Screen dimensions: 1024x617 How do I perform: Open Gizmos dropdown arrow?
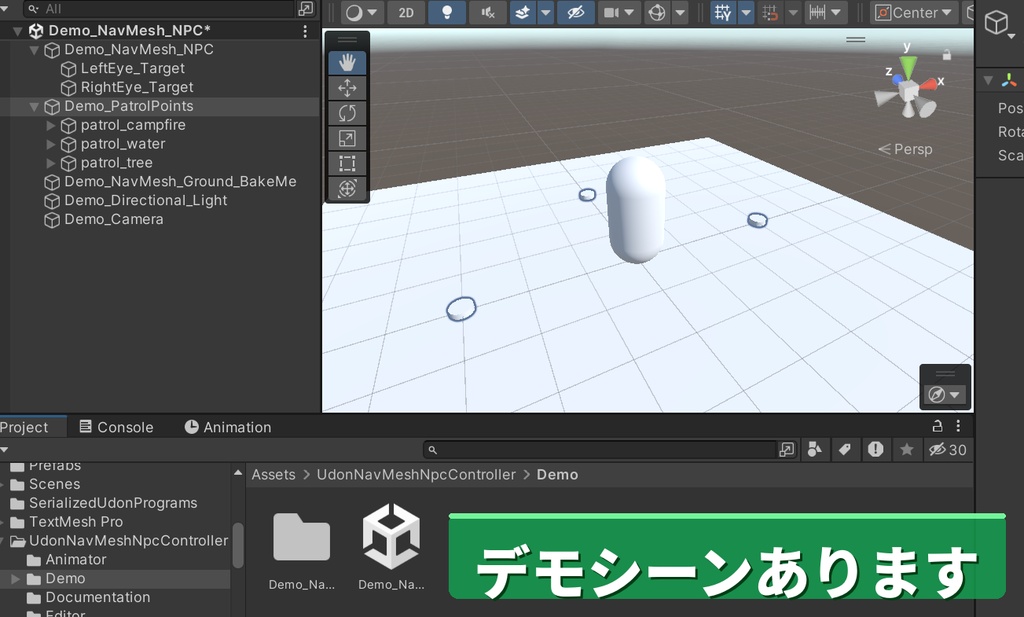(680, 12)
